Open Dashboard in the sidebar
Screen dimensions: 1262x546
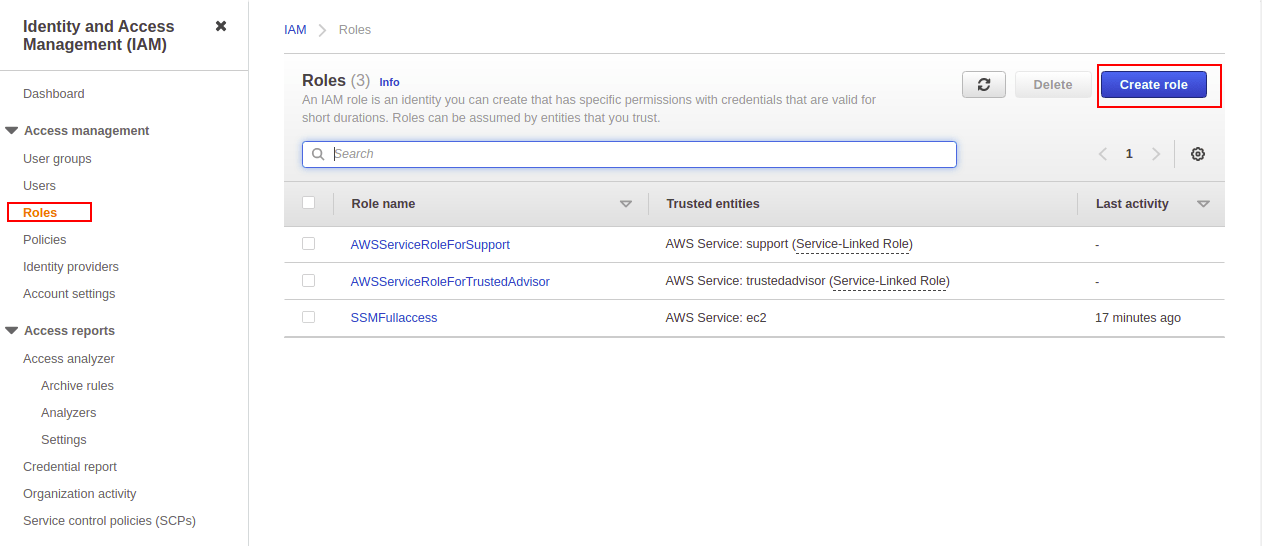(54, 94)
